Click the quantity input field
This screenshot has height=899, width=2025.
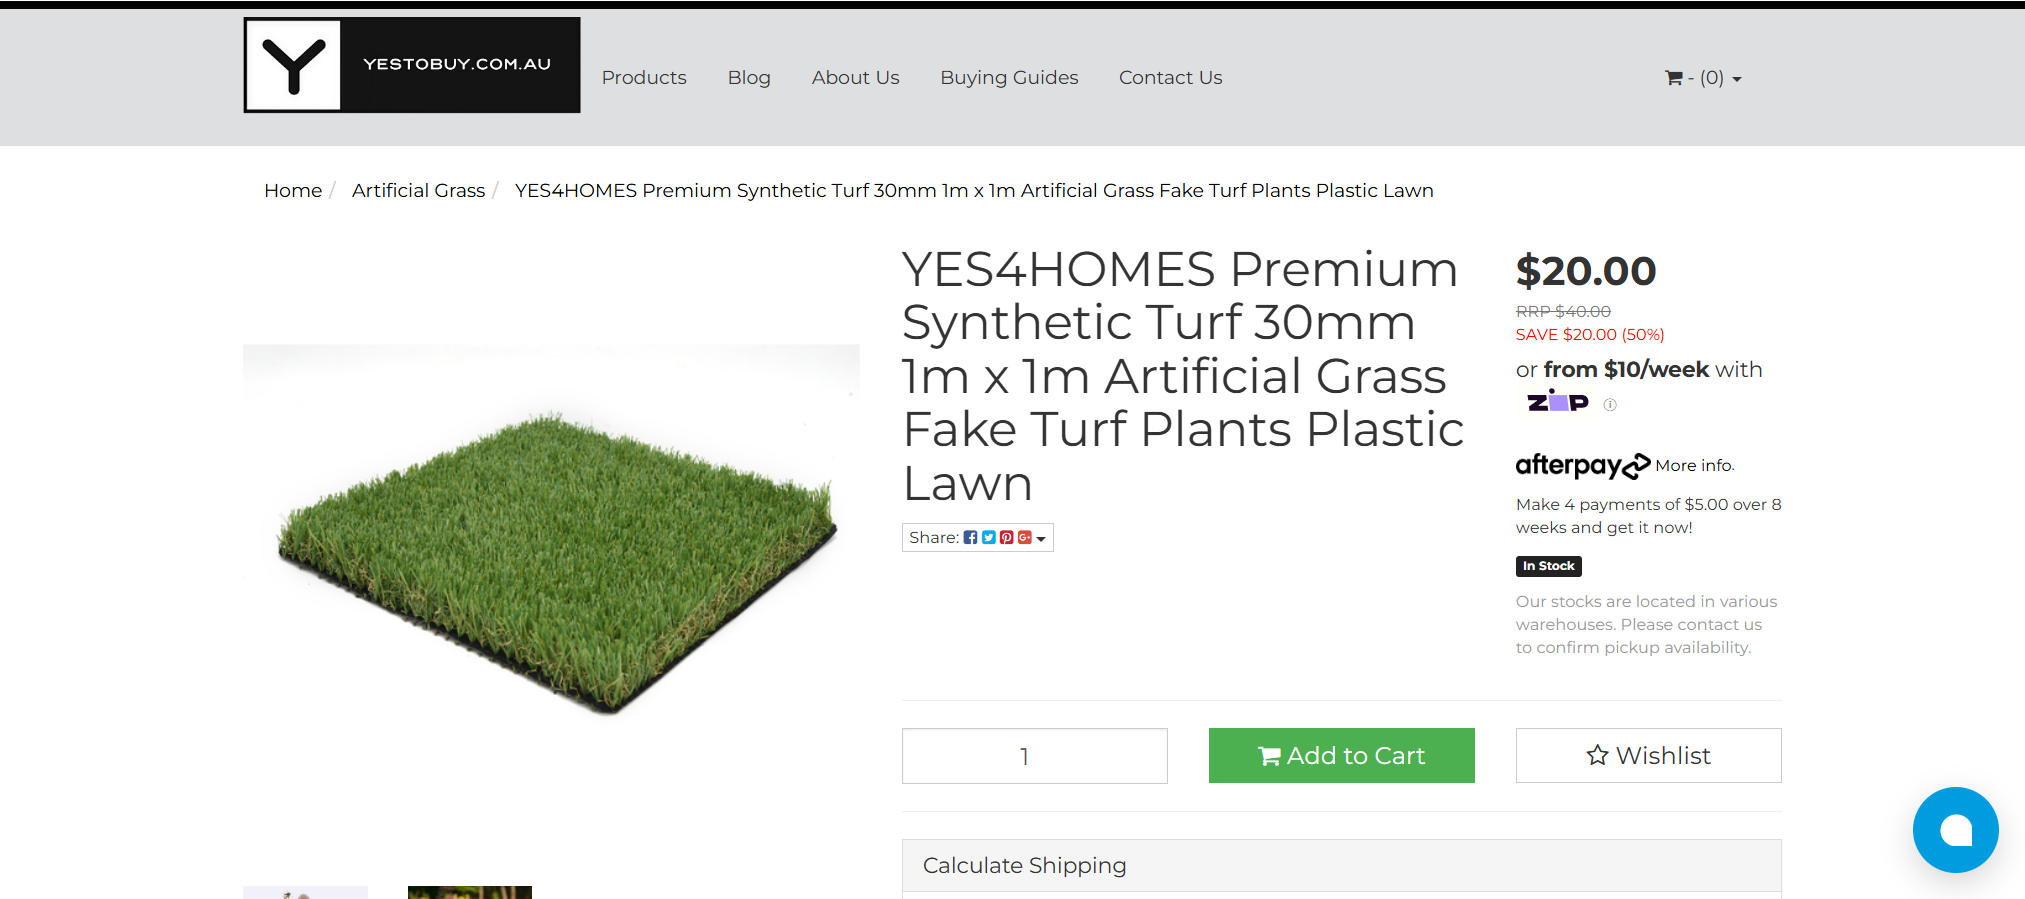[x=1034, y=756]
